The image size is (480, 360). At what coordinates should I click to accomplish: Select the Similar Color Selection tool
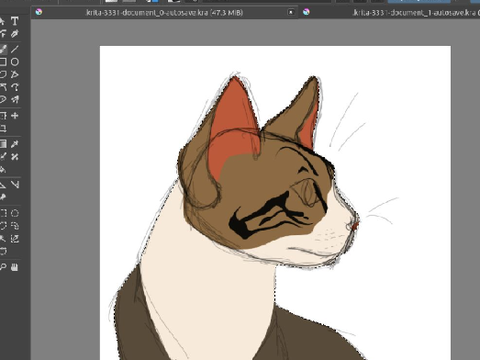[15, 239]
